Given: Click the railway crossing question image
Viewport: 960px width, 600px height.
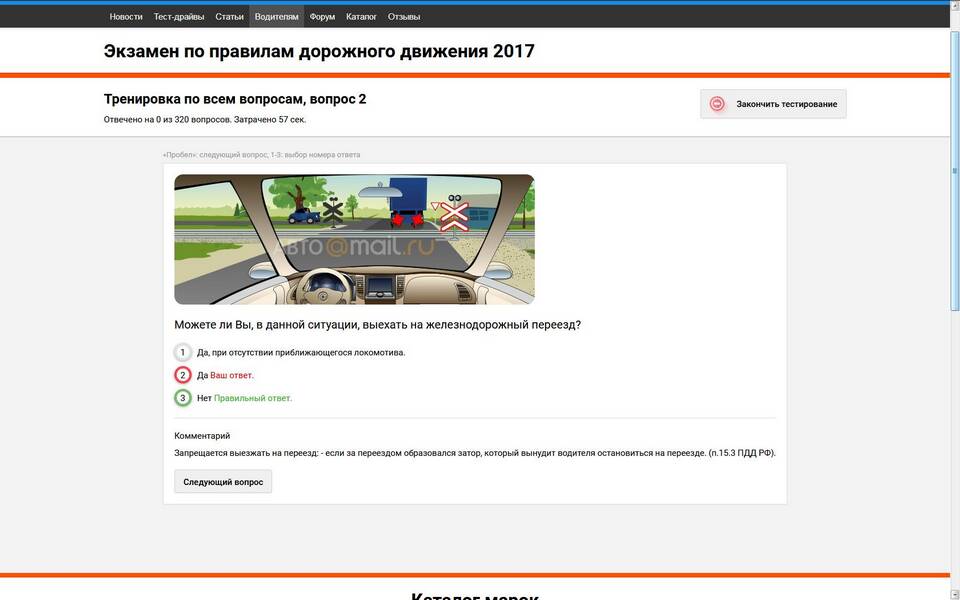Looking at the screenshot, I should tap(354, 240).
